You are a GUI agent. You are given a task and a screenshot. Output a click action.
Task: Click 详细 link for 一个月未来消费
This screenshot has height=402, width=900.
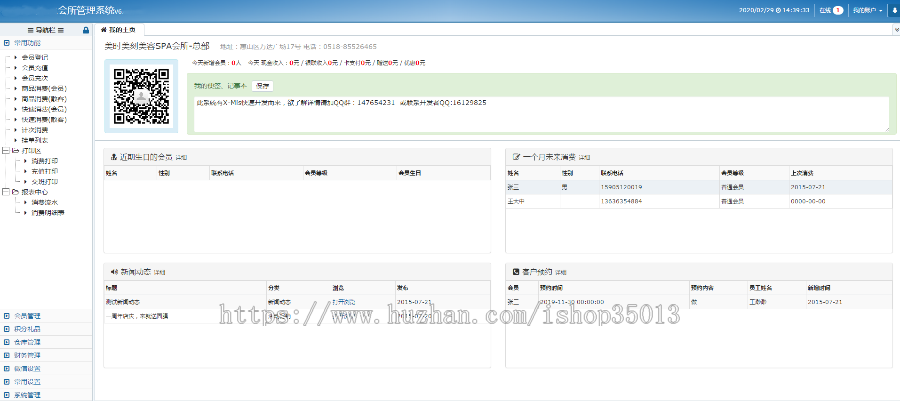pyautogui.click(x=584, y=157)
